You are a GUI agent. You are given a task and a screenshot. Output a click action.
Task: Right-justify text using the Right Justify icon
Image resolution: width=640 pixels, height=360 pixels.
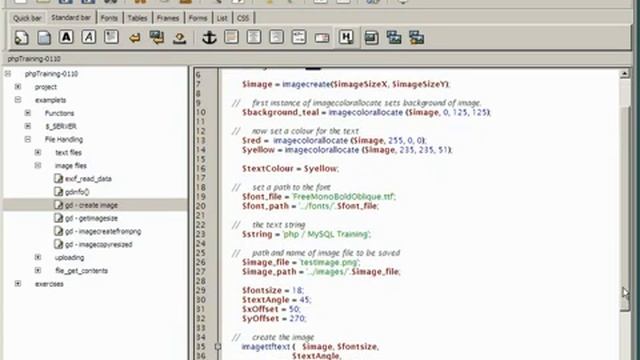pyautogui.click(x=276, y=38)
